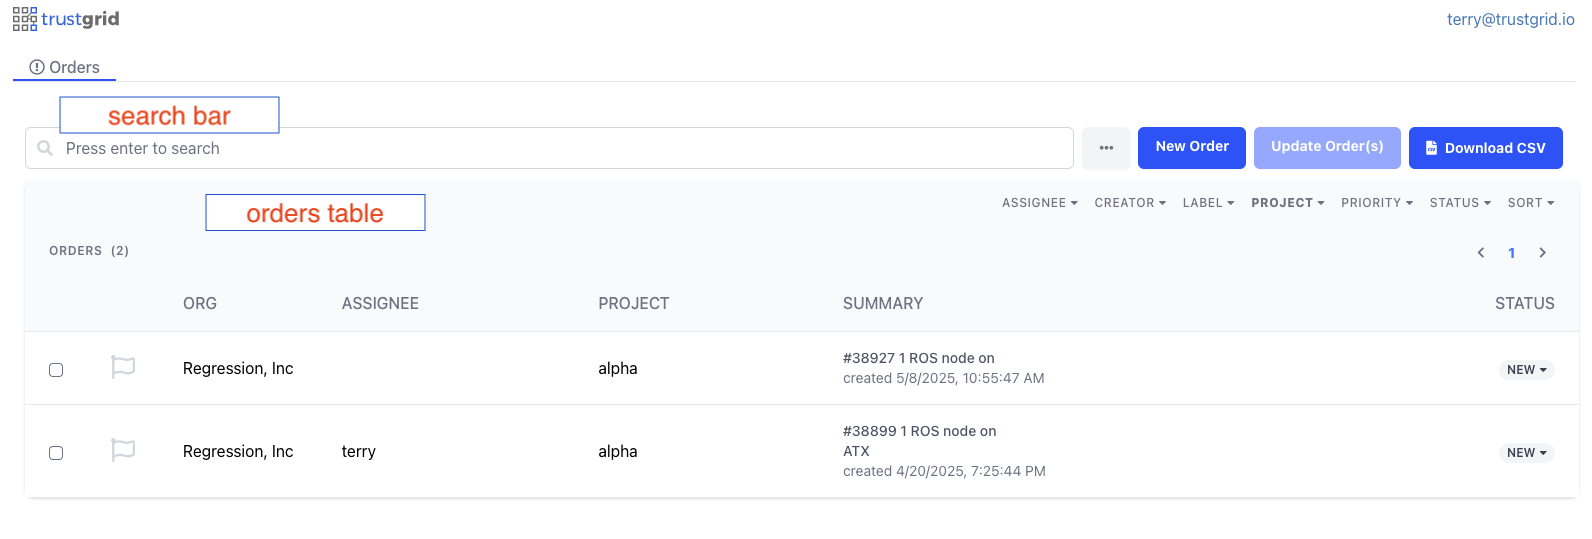This screenshot has height=539, width=1592.
Task: Change status NEW dropdown for order #38927
Action: (1527, 370)
